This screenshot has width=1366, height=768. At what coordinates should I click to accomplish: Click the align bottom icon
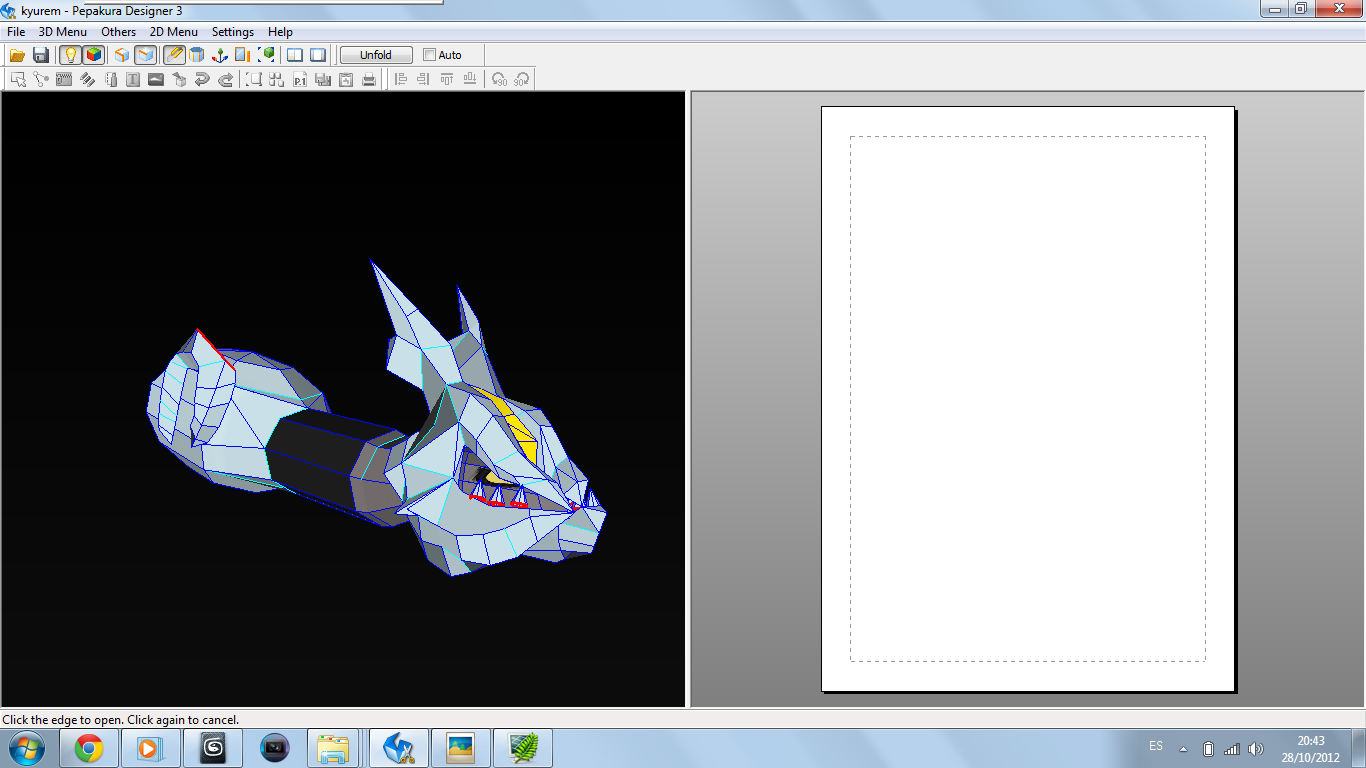(469, 79)
